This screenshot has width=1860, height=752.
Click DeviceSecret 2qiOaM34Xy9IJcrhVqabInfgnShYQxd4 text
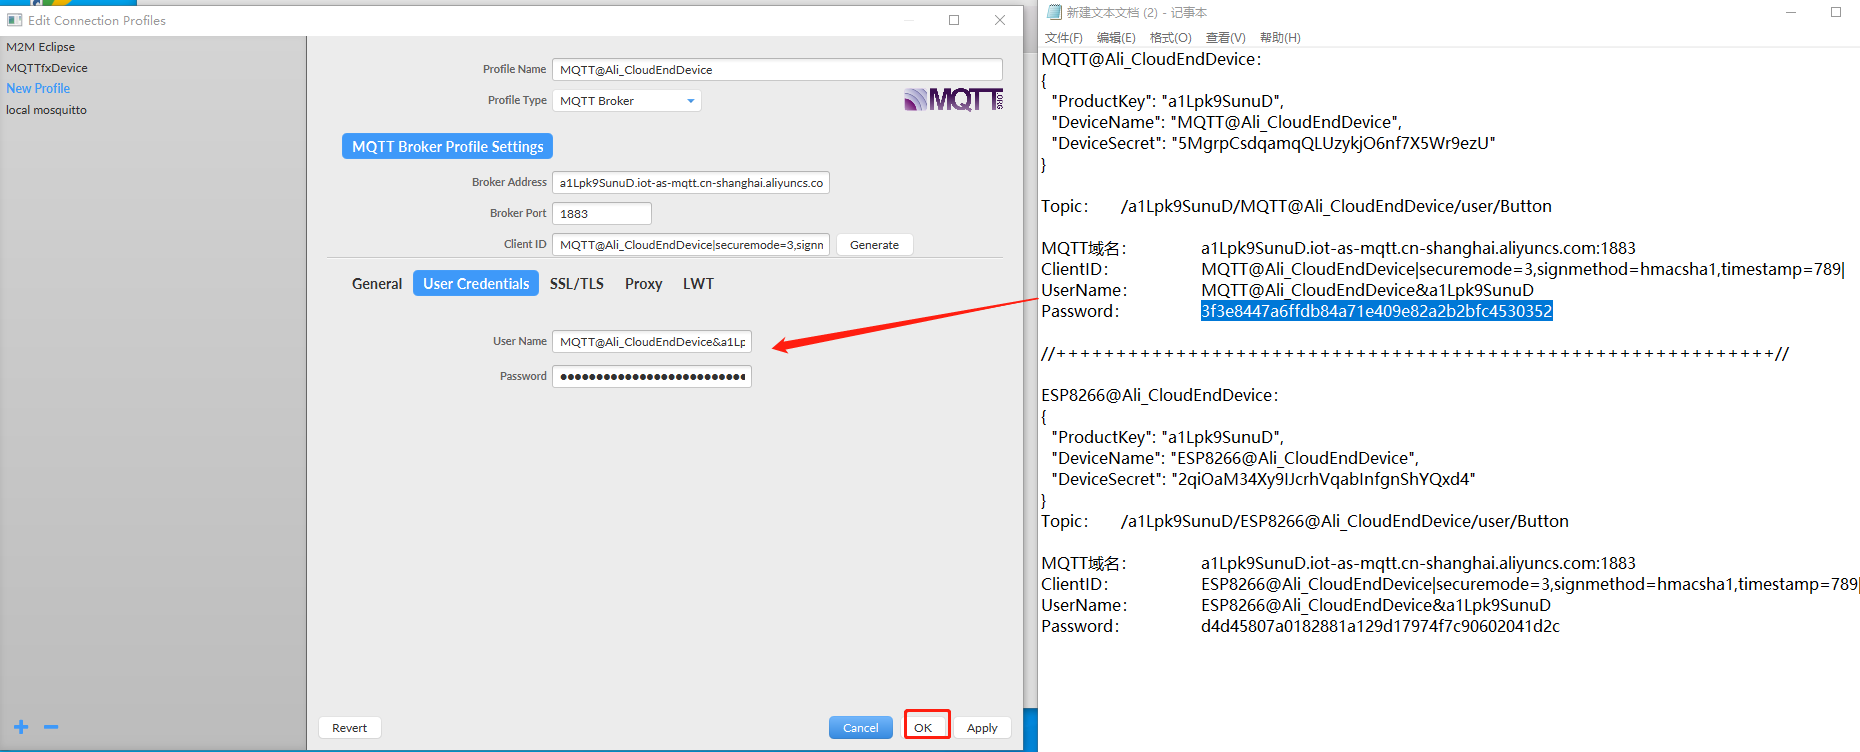coord(1323,479)
